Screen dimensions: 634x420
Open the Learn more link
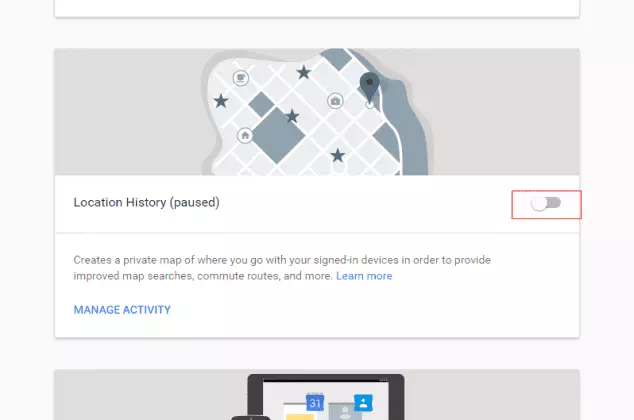pyautogui.click(x=364, y=276)
